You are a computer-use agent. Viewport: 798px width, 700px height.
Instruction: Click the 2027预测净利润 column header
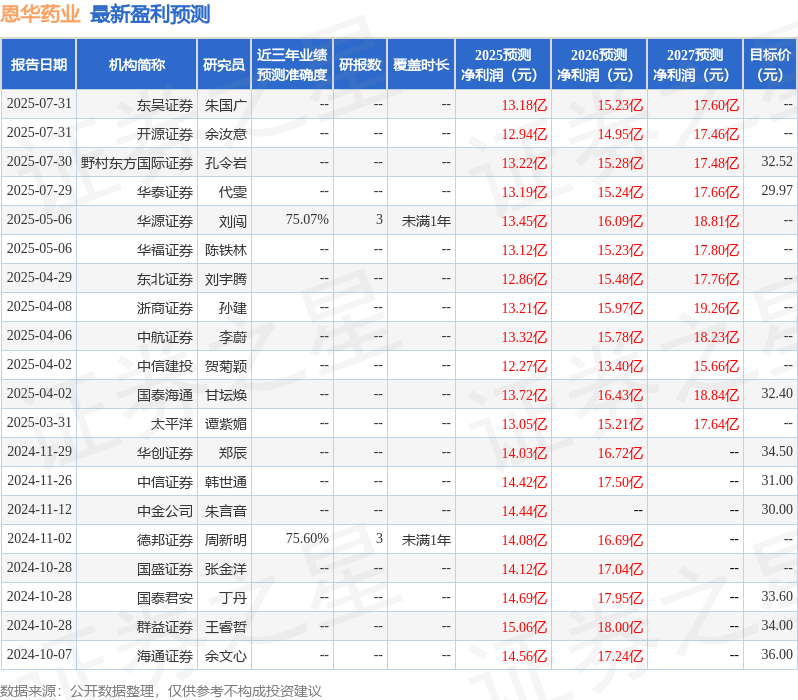point(695,65)
